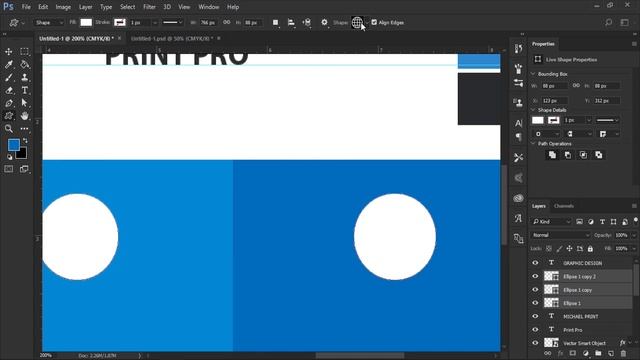Click the search icon in options bar

point(609,22)
